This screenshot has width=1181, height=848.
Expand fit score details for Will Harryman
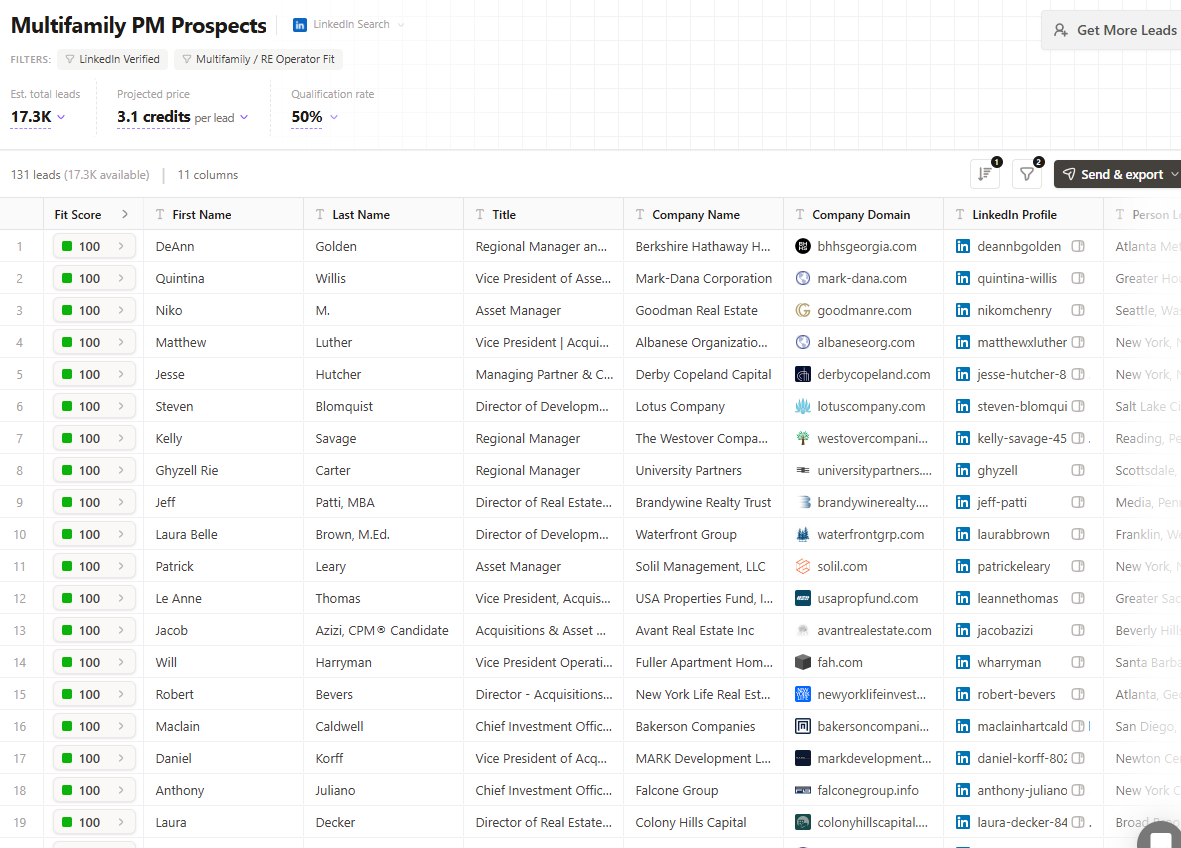pyautogui.click(x=121, y=662)
